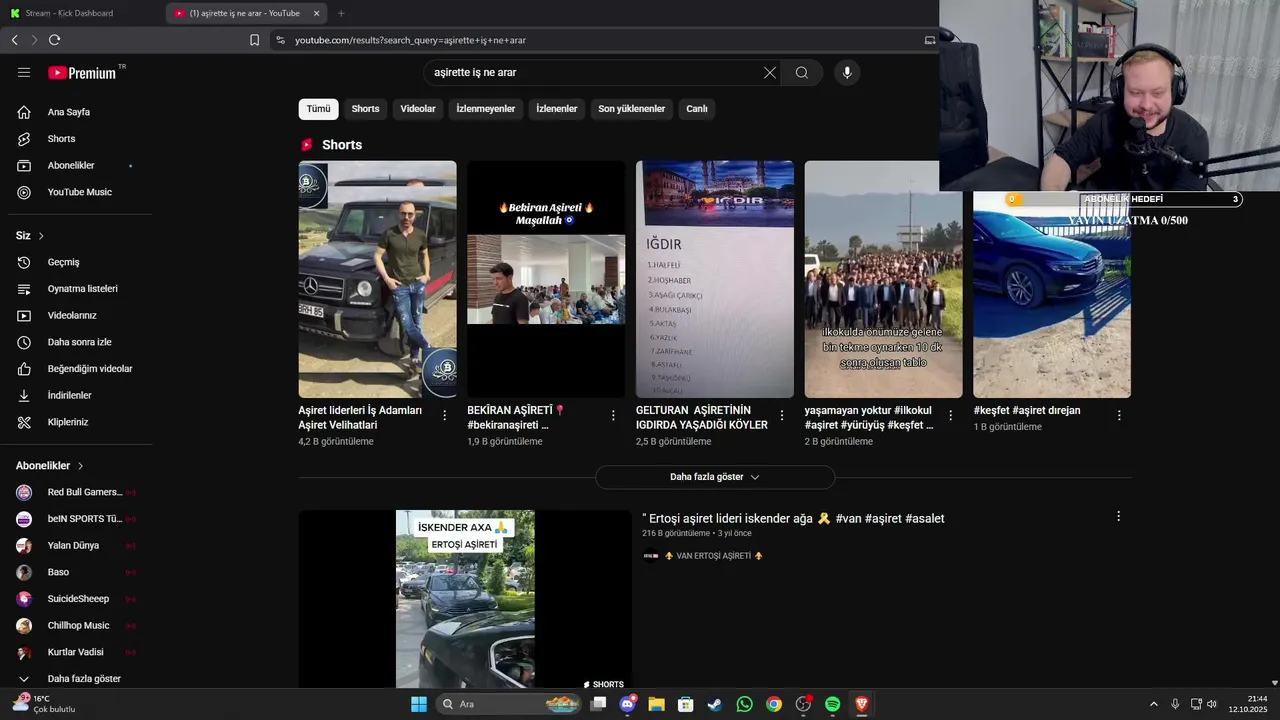The height and width of the screenshot is (720, 1280).
Task: Focus the YouTube search input field
Action: point(595,72)
